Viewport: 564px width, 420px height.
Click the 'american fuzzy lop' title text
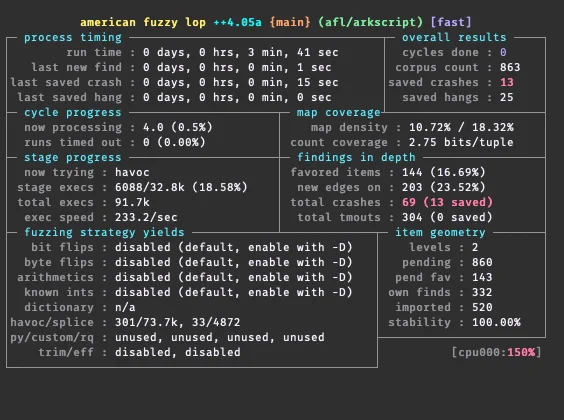tap(143, 22)
